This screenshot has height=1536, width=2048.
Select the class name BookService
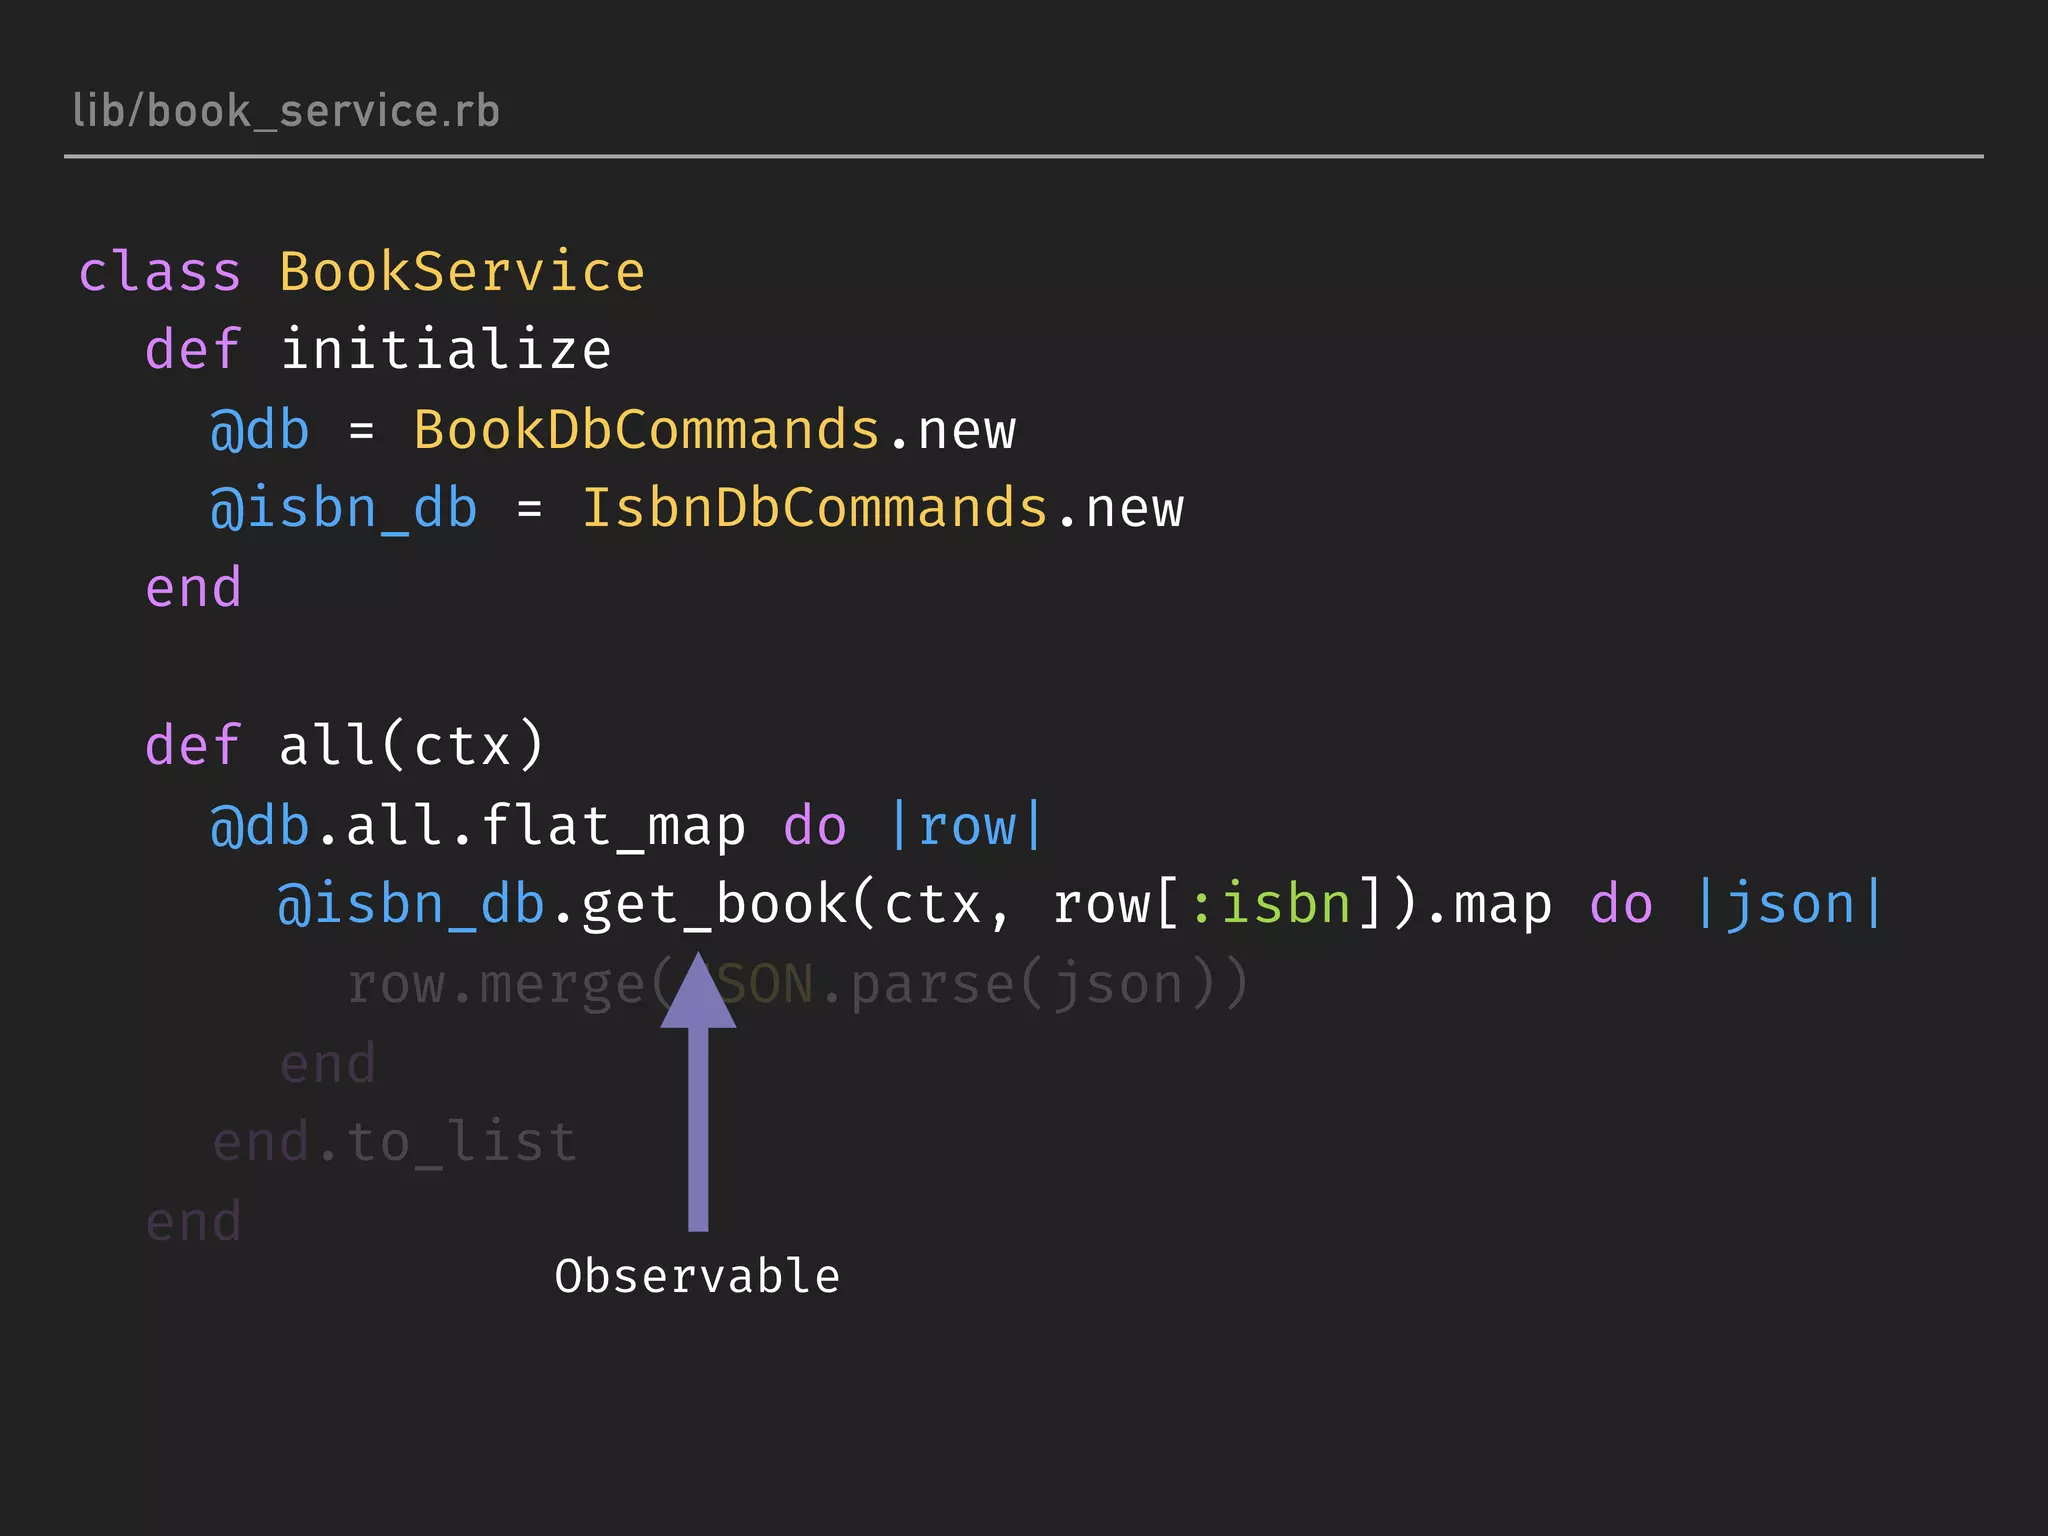[462, 272]
